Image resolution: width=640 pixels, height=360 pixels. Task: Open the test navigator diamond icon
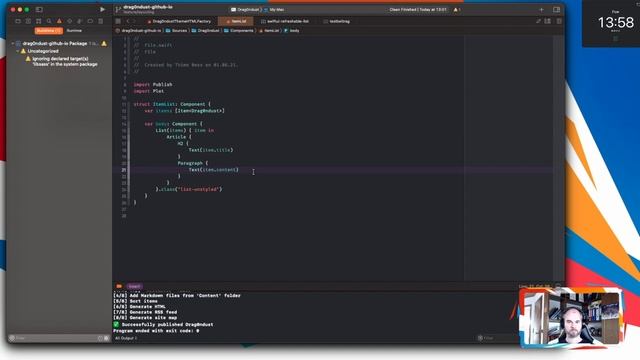(69, 21)
